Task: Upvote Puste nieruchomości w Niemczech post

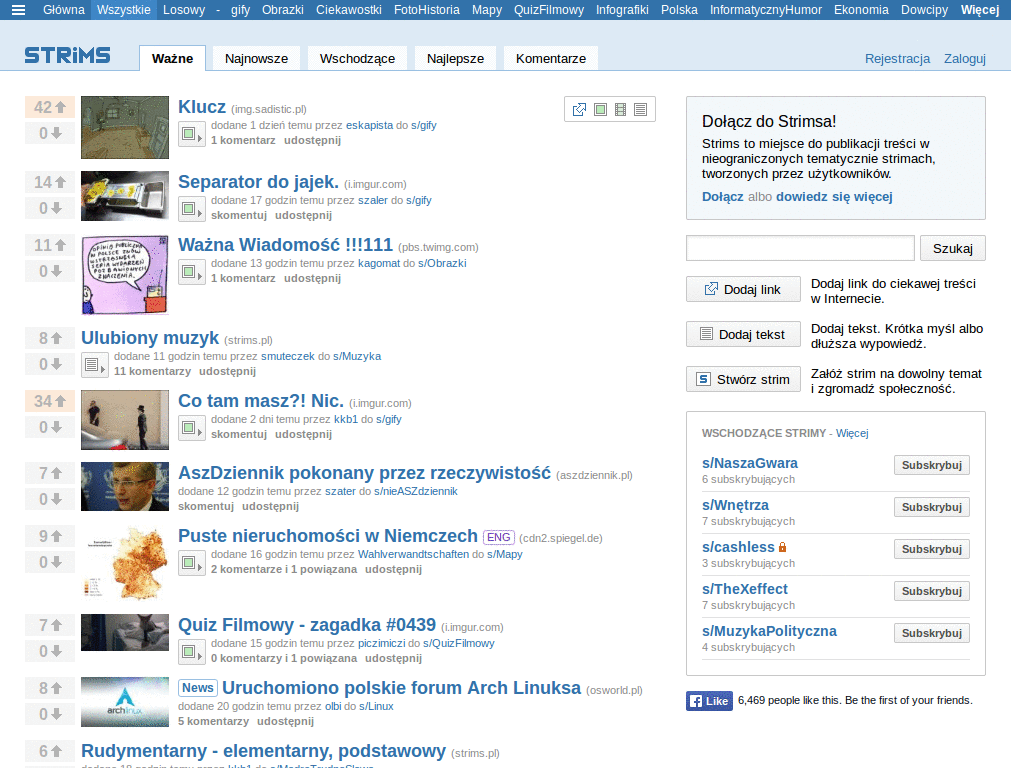Action: (x=50, y=536)
